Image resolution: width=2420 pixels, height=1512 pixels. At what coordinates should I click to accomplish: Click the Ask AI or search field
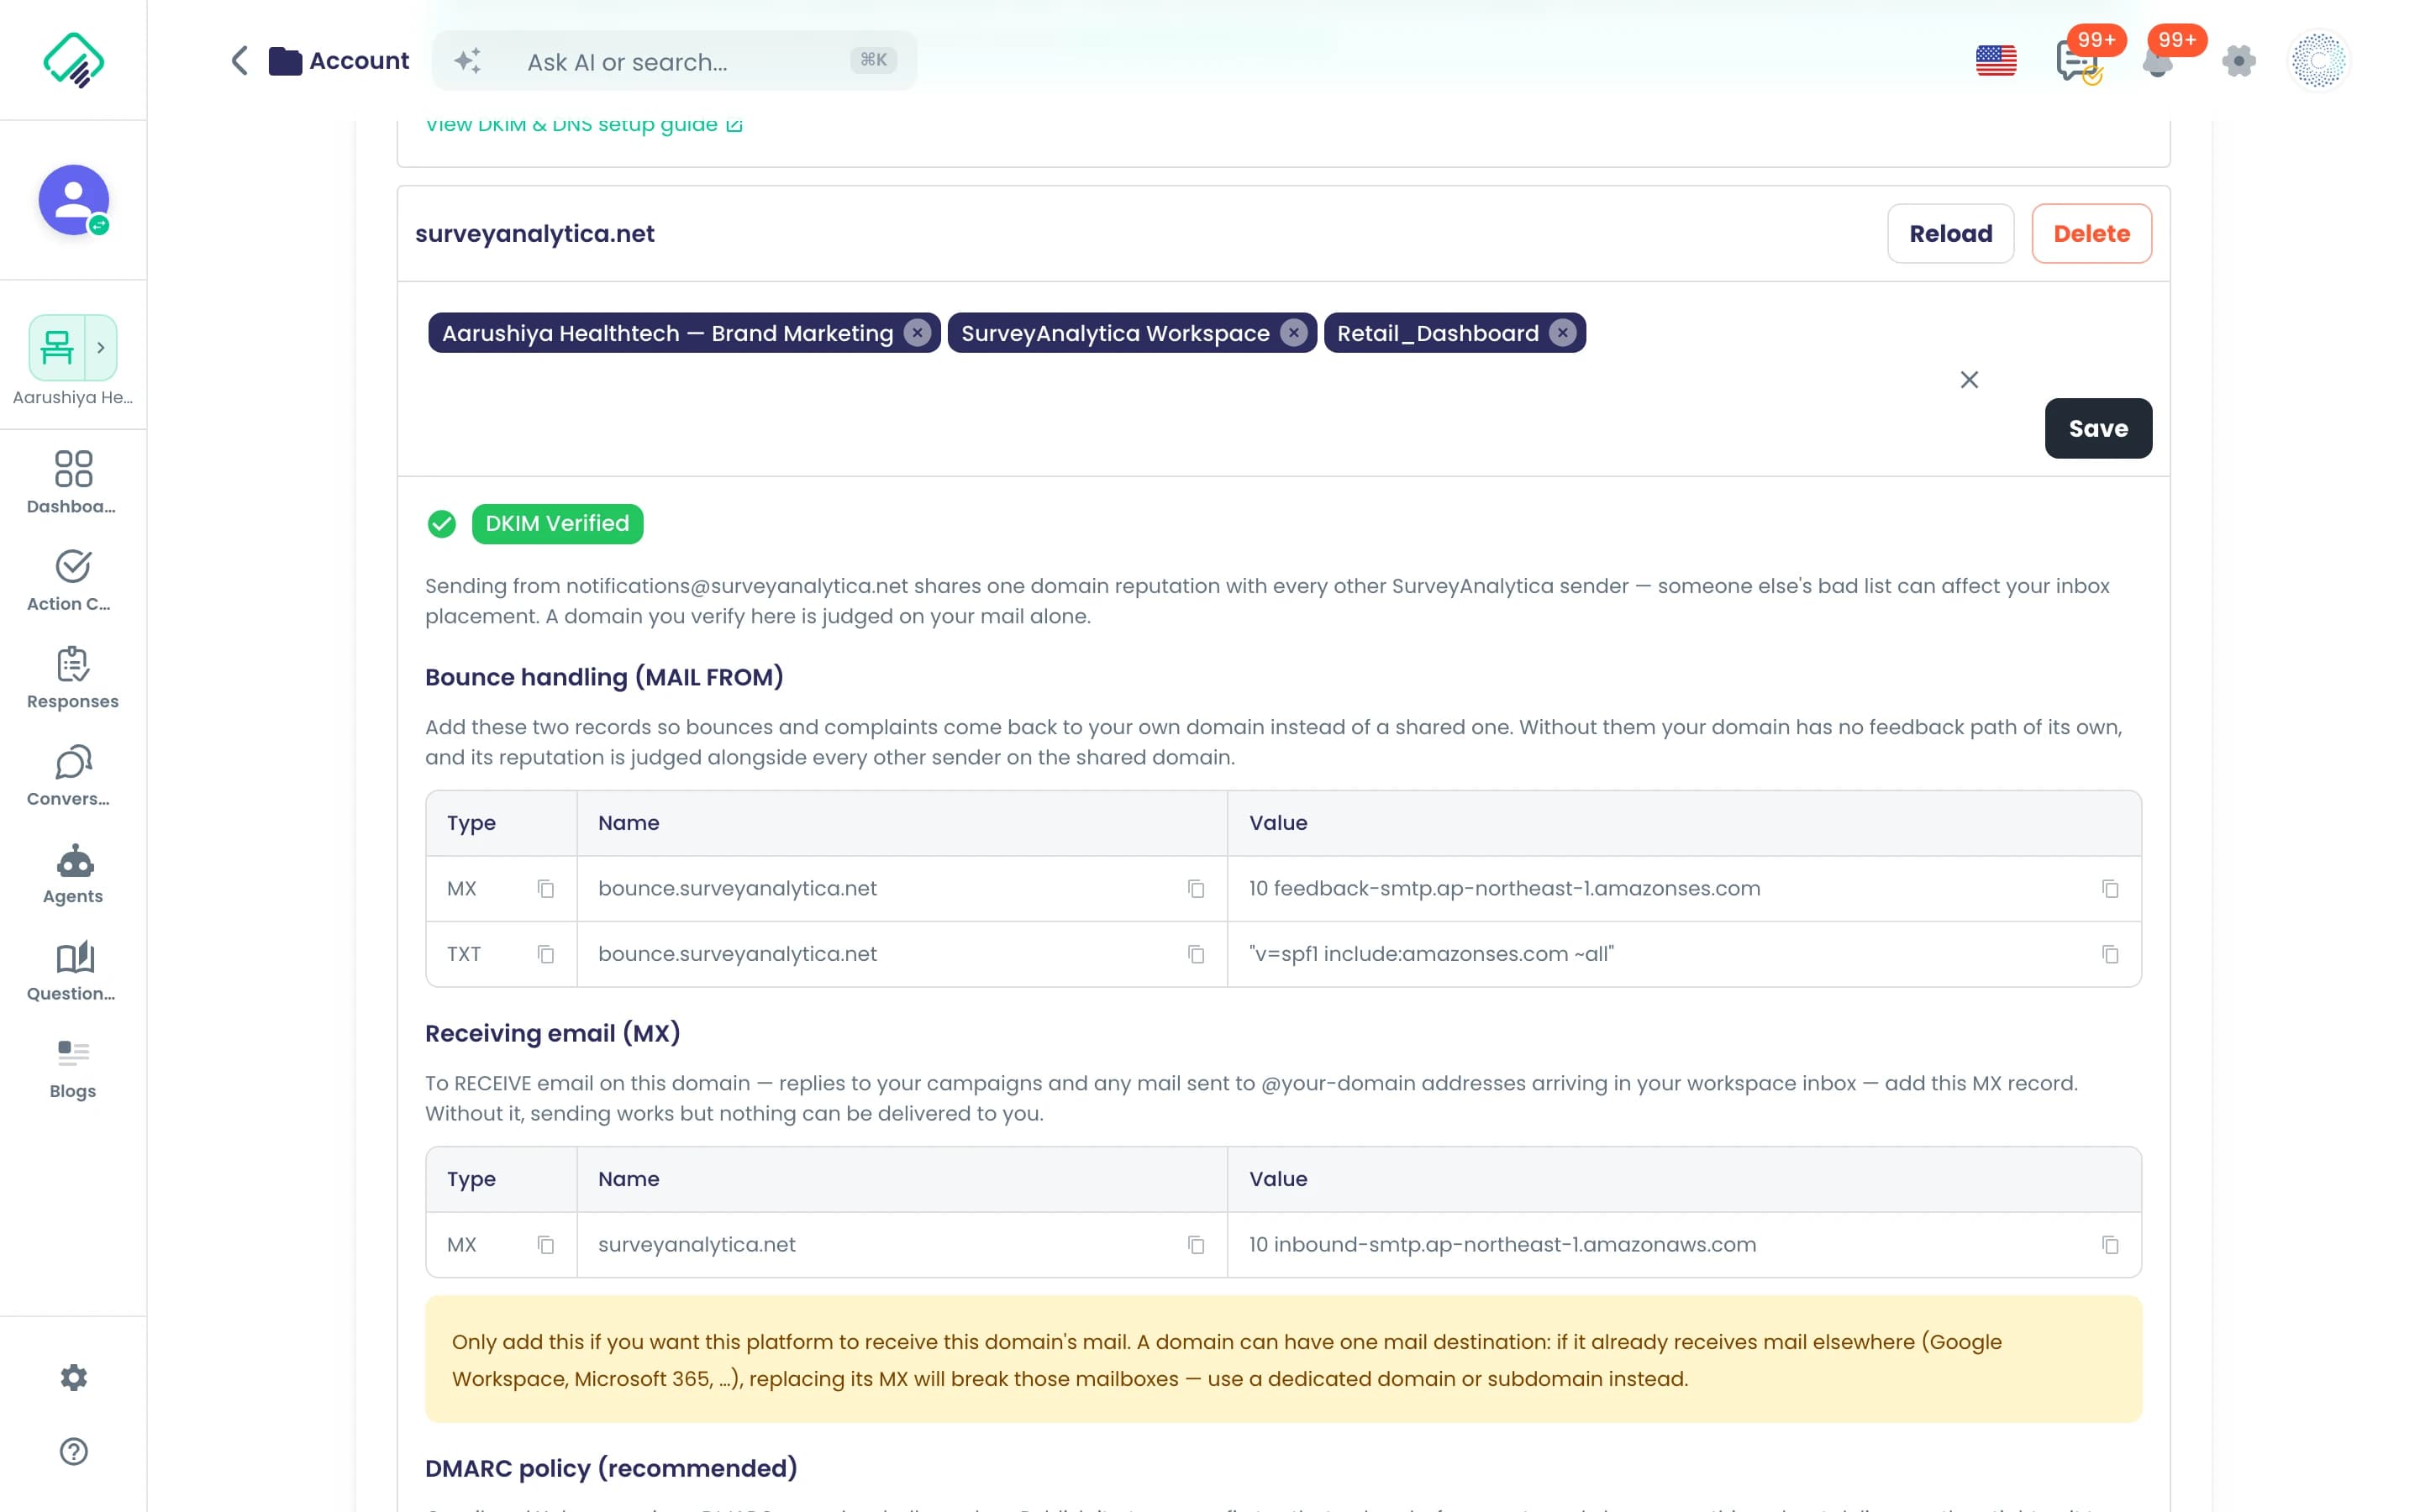click(x=674, y=61)
